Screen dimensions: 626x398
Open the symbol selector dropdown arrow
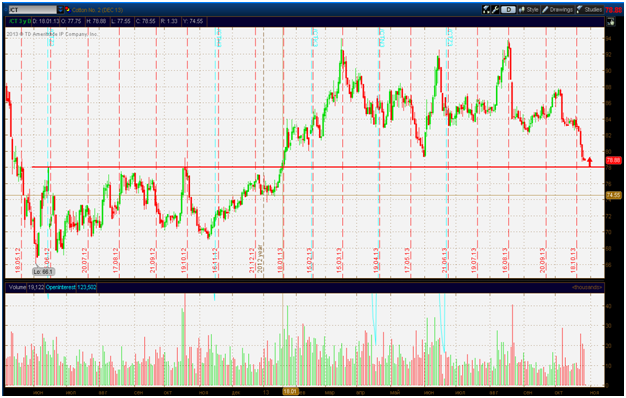click(x=60, y=10)
